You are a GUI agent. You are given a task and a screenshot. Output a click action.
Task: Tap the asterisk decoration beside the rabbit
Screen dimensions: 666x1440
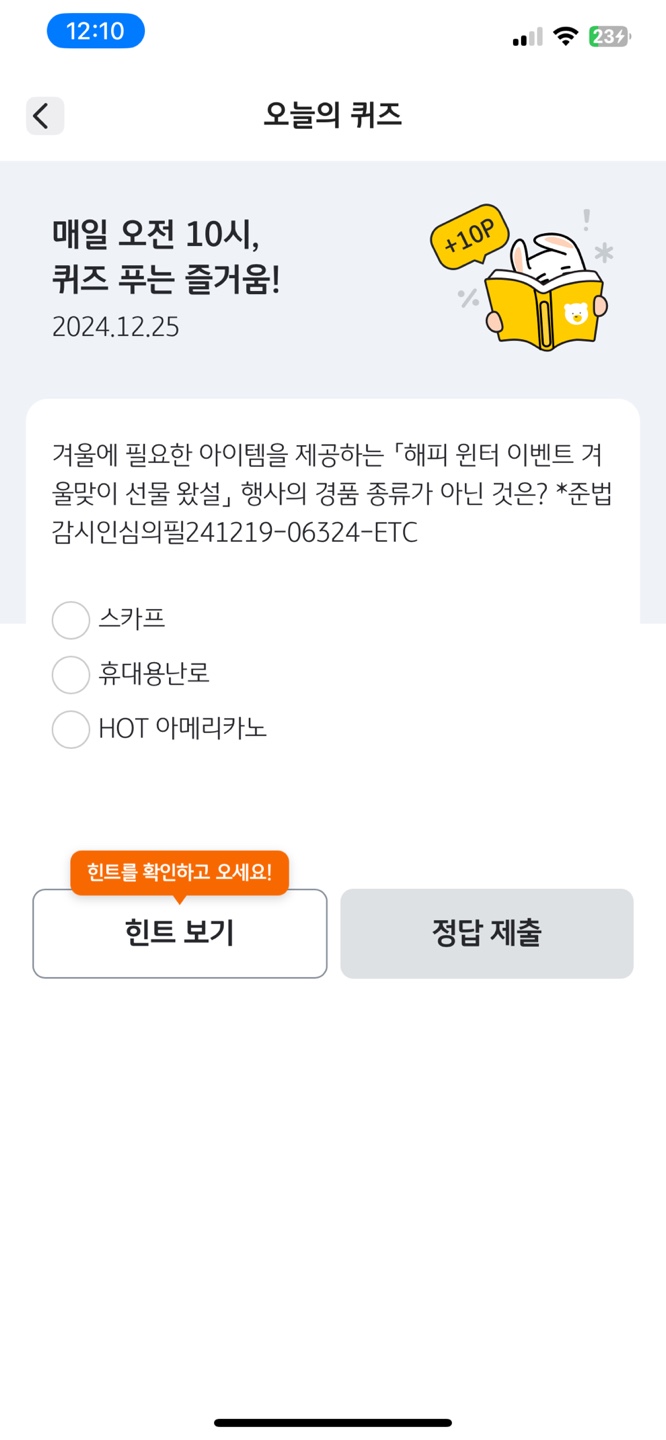click(603, 253)
